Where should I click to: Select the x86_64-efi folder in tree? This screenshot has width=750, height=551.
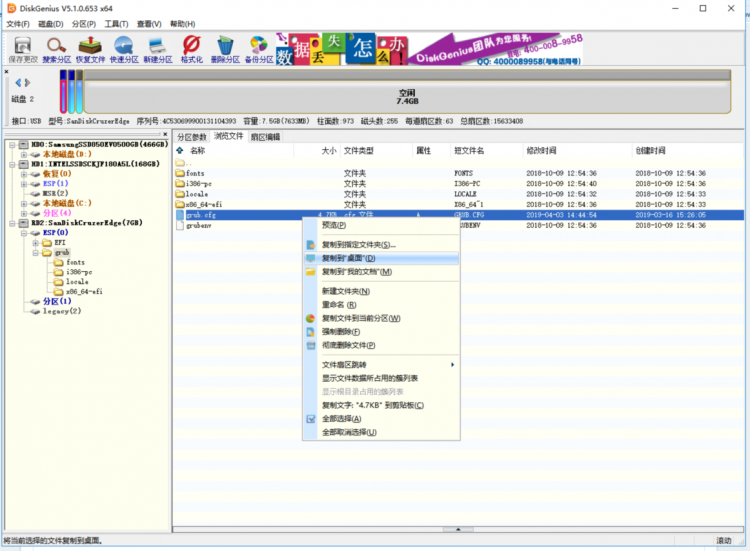[84, 291]
